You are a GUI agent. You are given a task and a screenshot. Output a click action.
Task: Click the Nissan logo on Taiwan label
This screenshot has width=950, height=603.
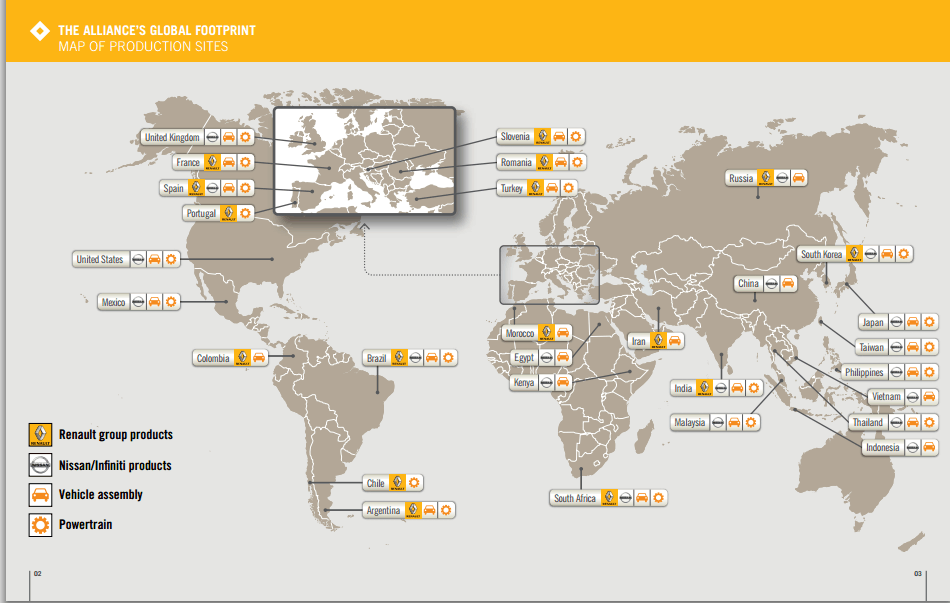tap(897, 347)
